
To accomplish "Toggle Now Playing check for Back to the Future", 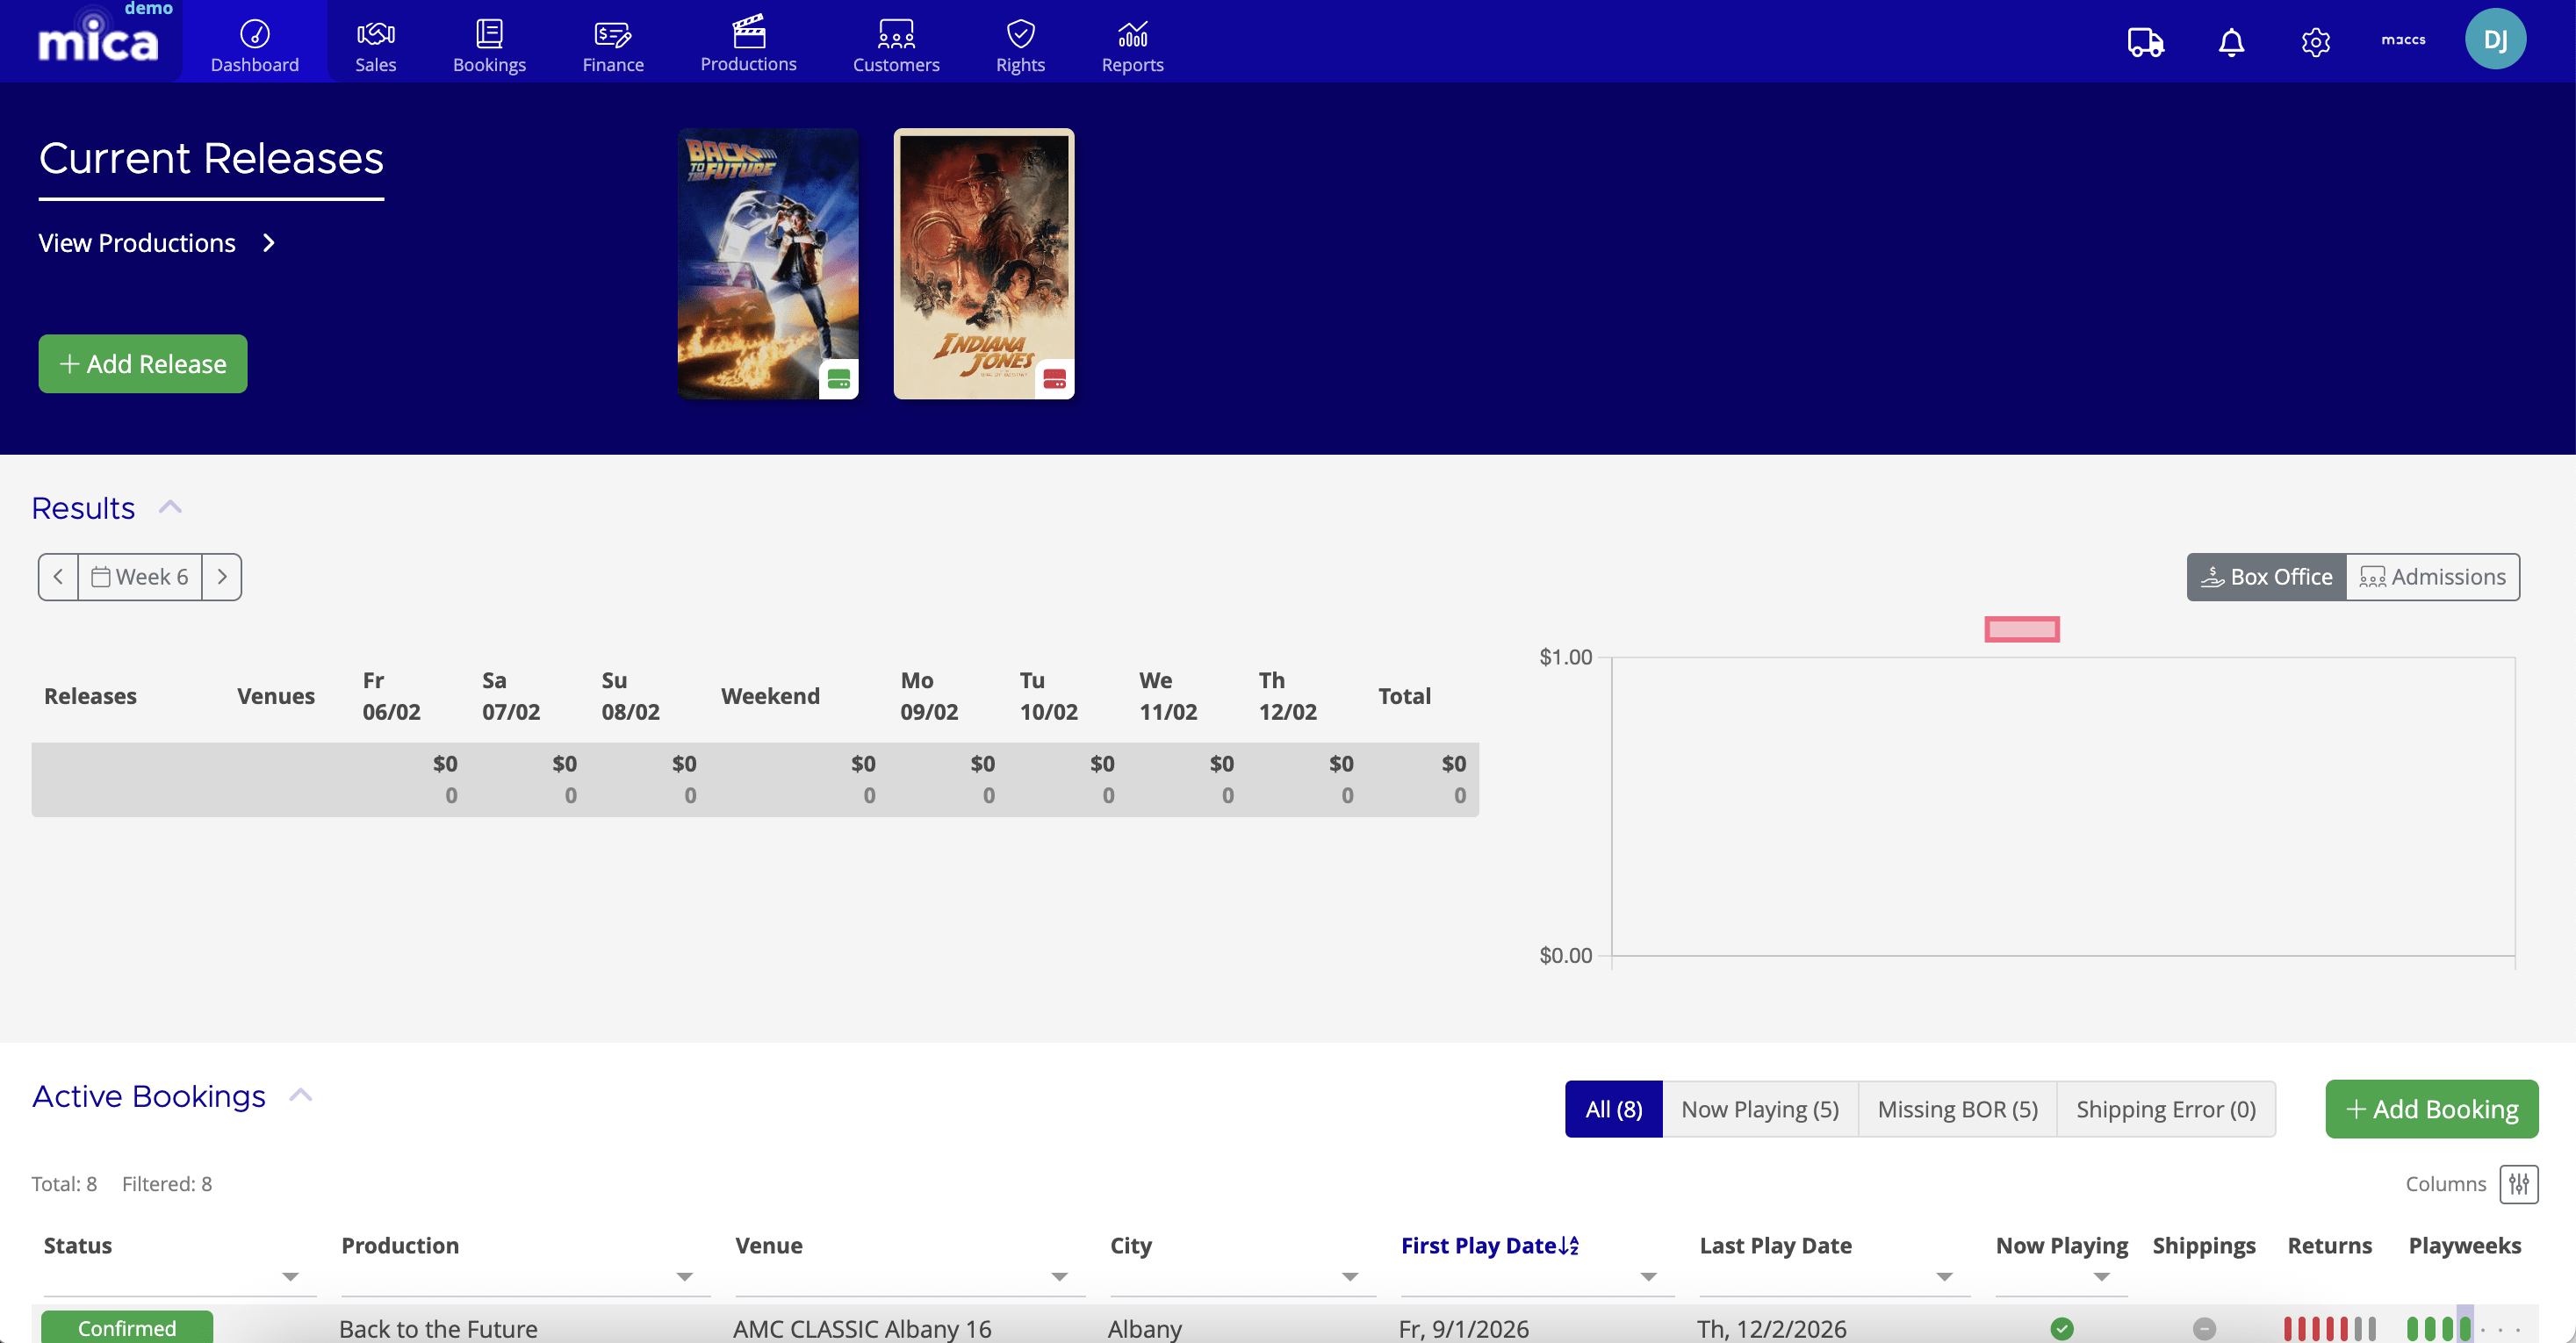I will click(x=2062, y=1329).
